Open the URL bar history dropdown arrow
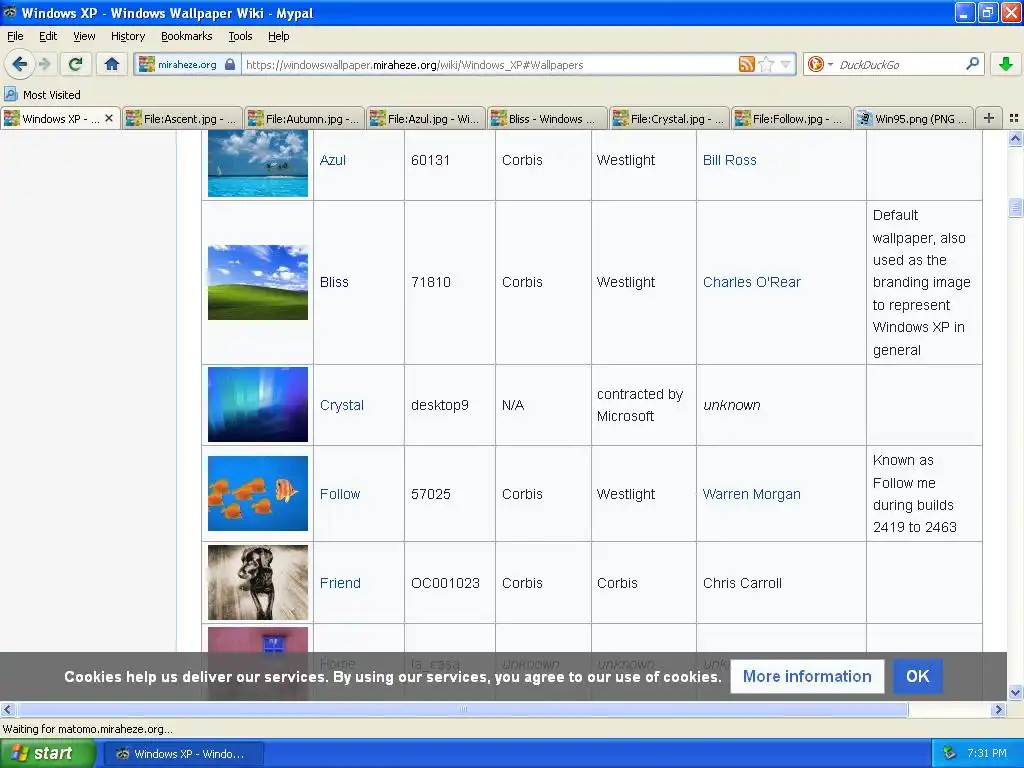The height and width of the screenshot is (768, 1024). (x=786, y=64)
